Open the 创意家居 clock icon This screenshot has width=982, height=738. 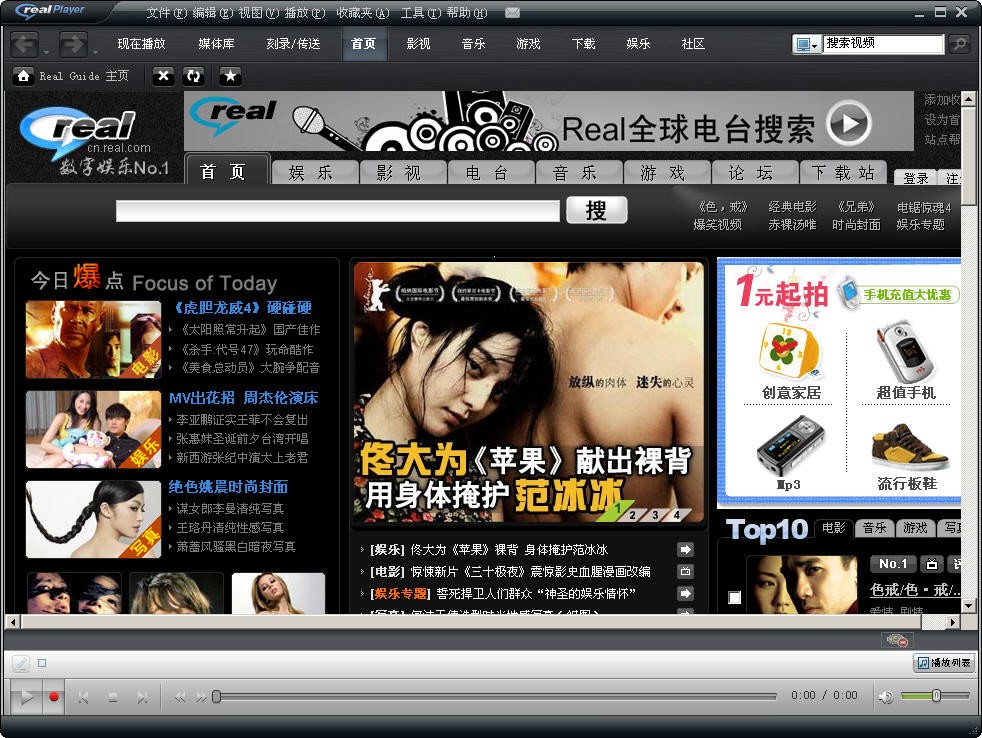pyautogui.click(x=790, y=350)
